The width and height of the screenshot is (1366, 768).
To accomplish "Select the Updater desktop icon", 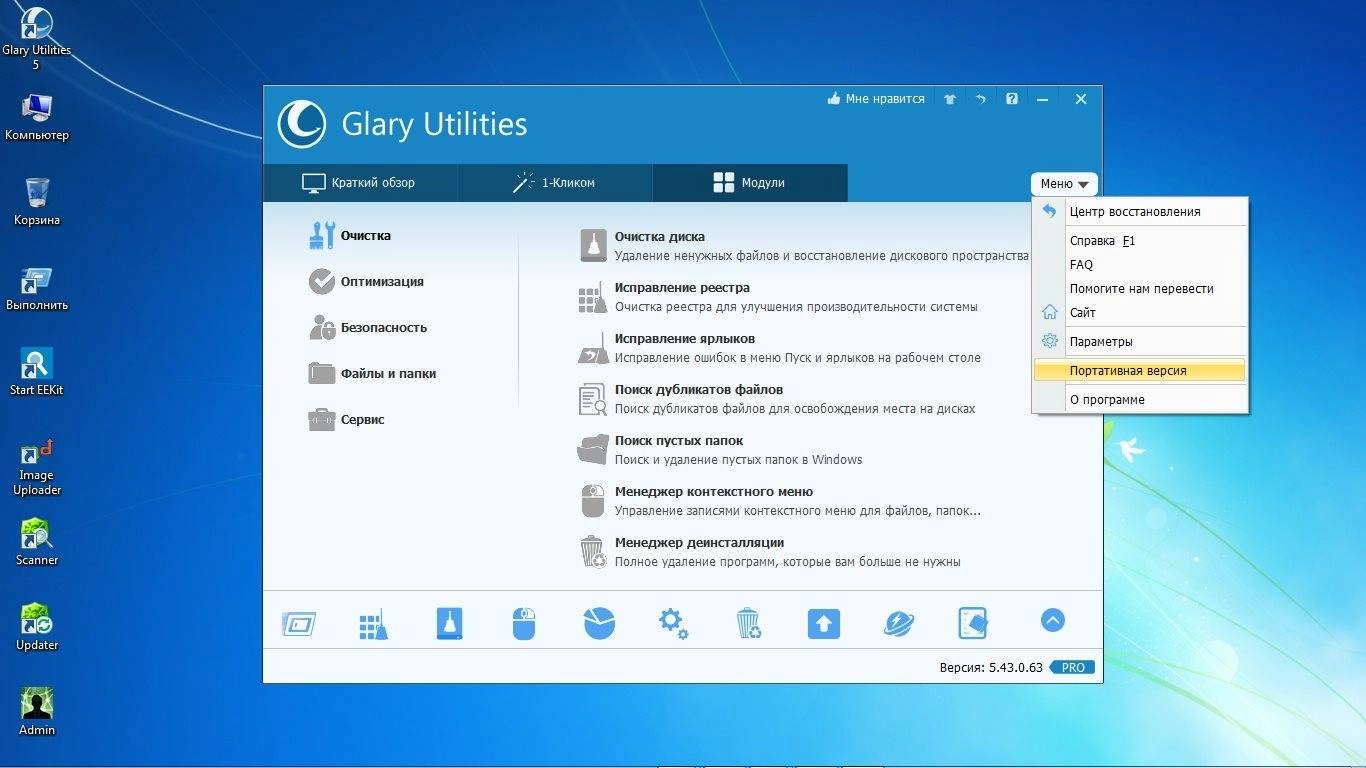I will 37,627.
